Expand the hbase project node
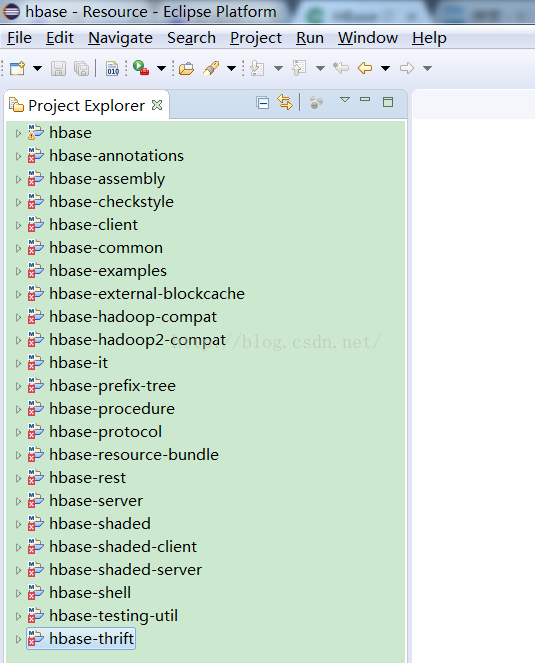The image size is (535, 663). tap(18, 134)
